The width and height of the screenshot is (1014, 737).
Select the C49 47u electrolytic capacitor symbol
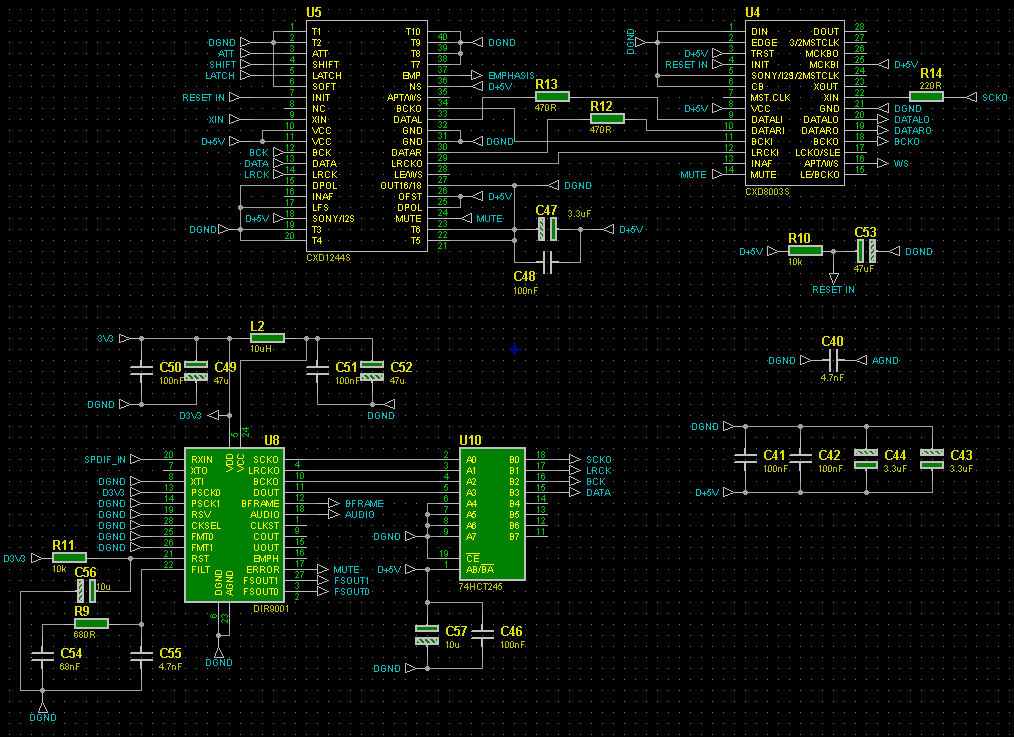196,371
